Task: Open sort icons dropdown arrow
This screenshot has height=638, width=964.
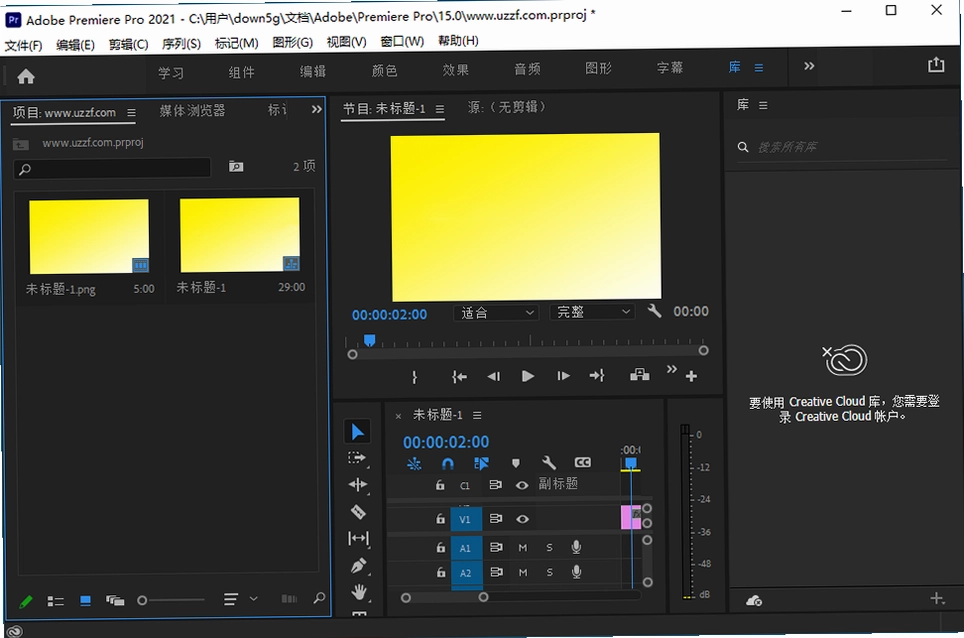Action: pyautogui.click(x=253, y=598)
